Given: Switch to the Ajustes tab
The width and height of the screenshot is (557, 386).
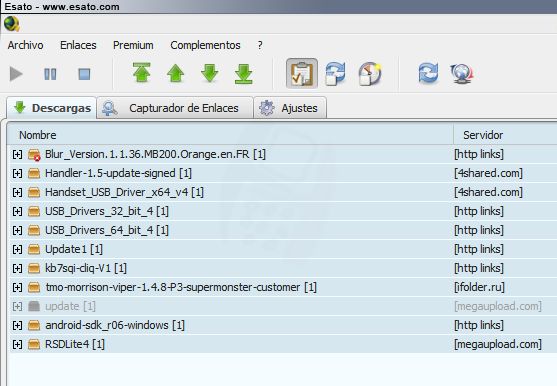Looking at the screenshot, I should 290,108.
